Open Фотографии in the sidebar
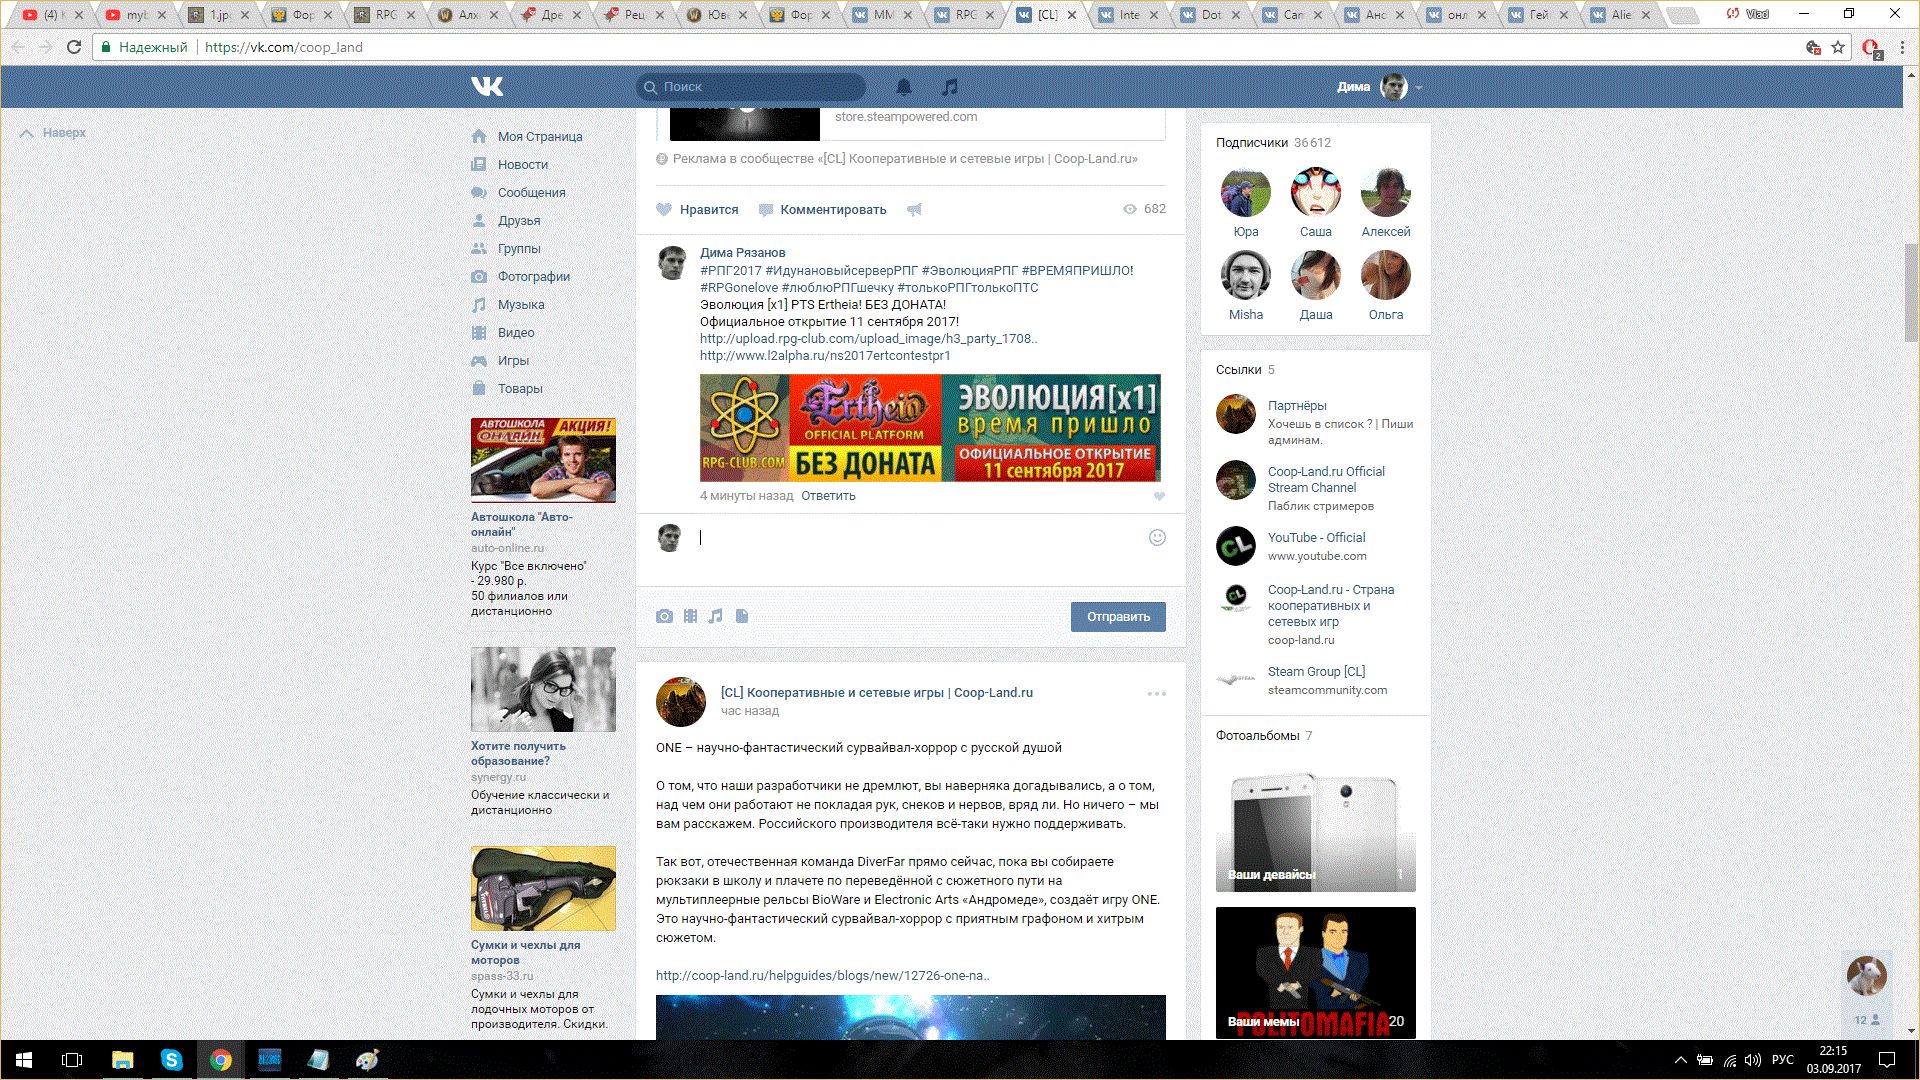This screenshot has width=1920, height=1080. click(521, 277)
